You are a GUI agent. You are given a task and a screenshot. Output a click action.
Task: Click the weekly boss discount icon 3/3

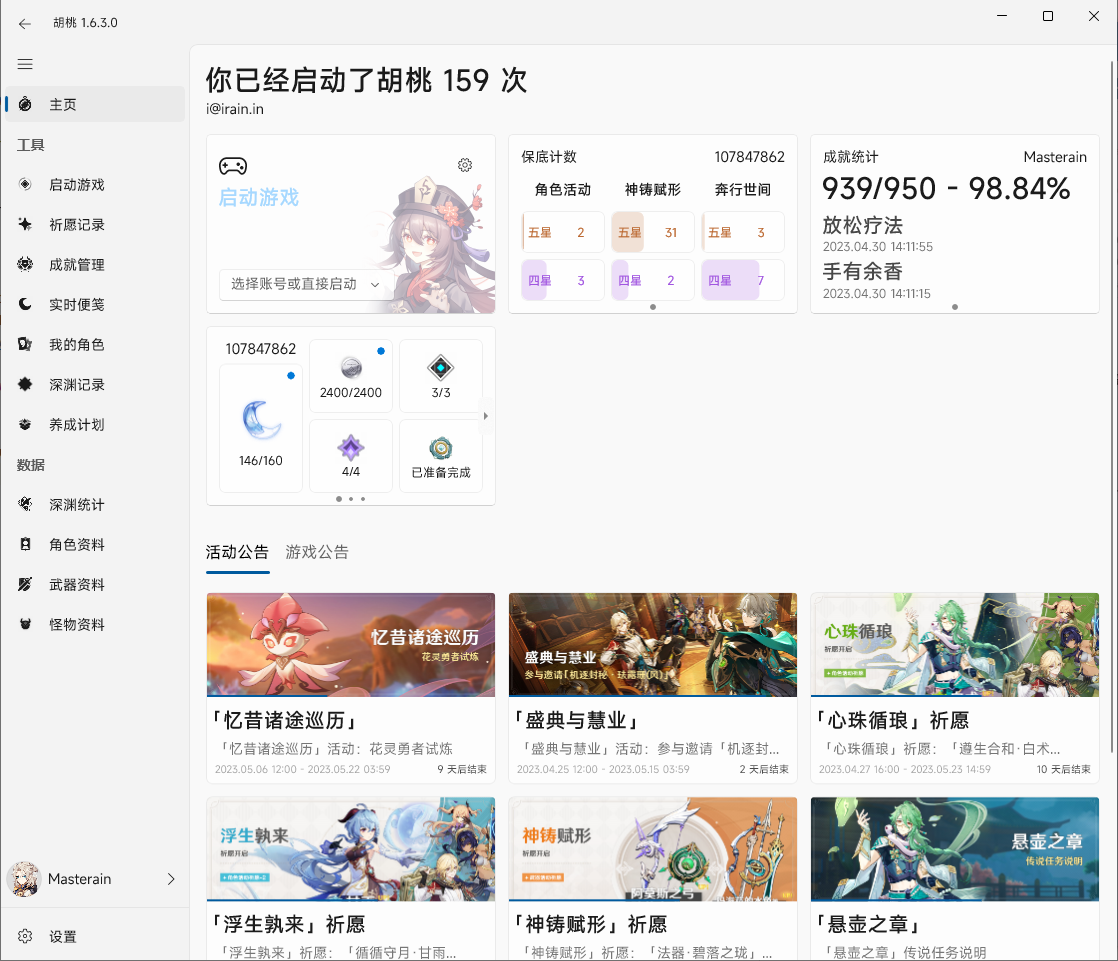click(x=441, y=367)
